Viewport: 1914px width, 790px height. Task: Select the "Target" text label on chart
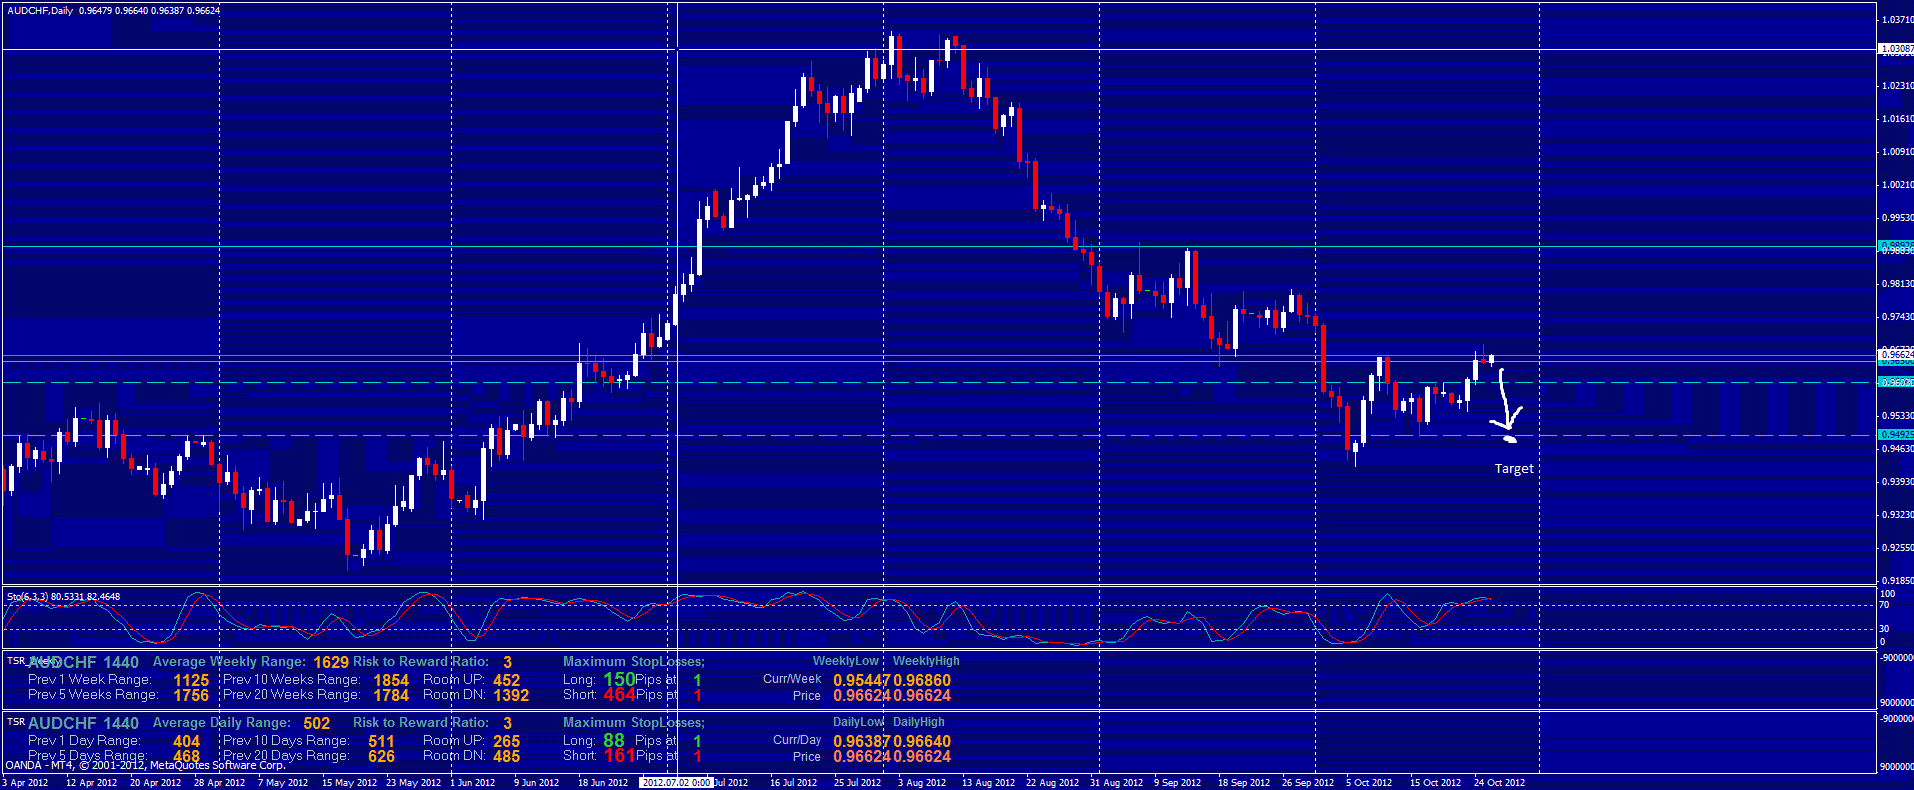point(1513,469)
